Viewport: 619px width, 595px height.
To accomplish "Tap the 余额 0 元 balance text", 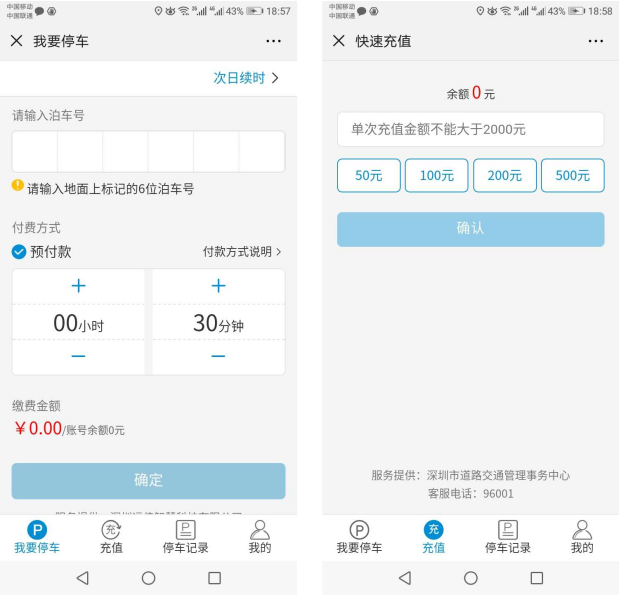I will pyautogui.click(x=471, y=93).
